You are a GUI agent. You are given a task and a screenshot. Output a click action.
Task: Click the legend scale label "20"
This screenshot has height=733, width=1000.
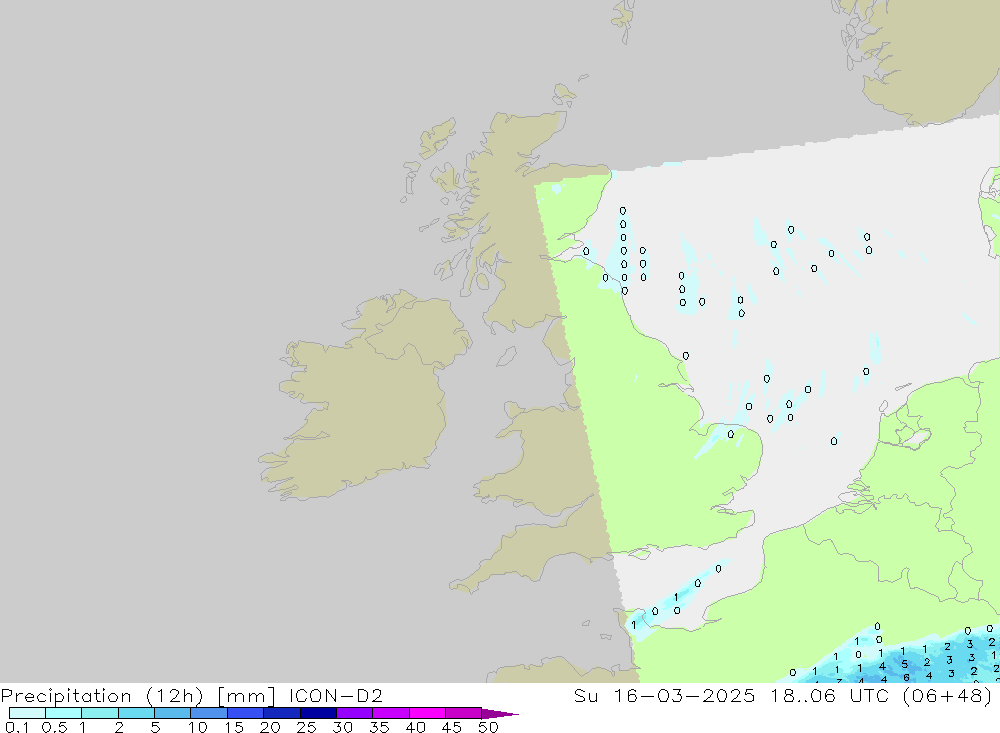click(x=270, y=727)
